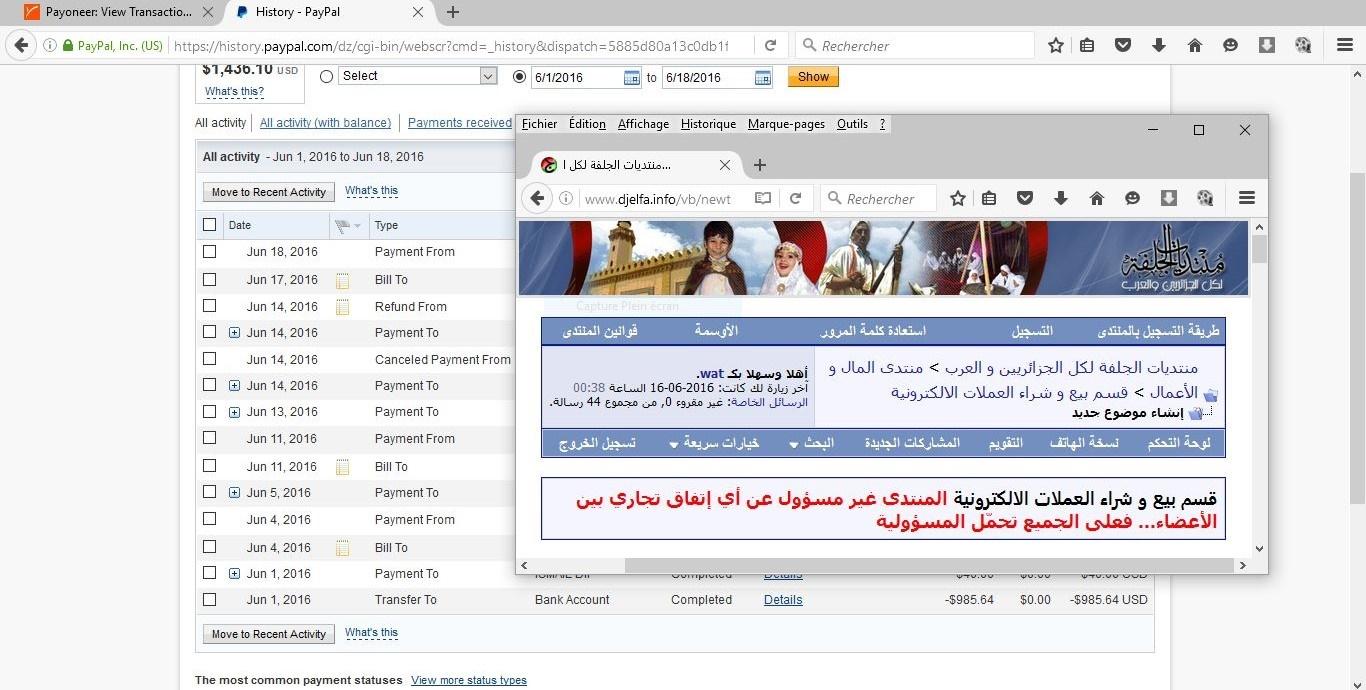Screen dimensions: 1366x690
Task: Open flag filter dropdown in table header
Action: (x=348, y=226)
